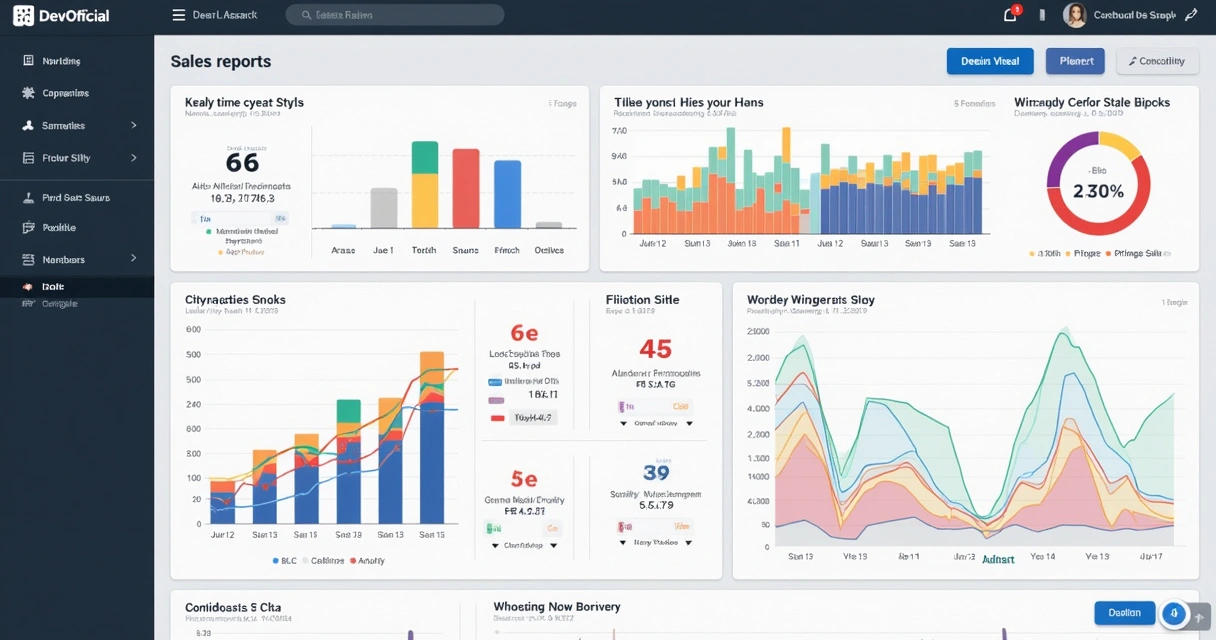Expand the Fiolur Silly sidebar chevron
The image size is (1216, 640).
tap(134, 158)
